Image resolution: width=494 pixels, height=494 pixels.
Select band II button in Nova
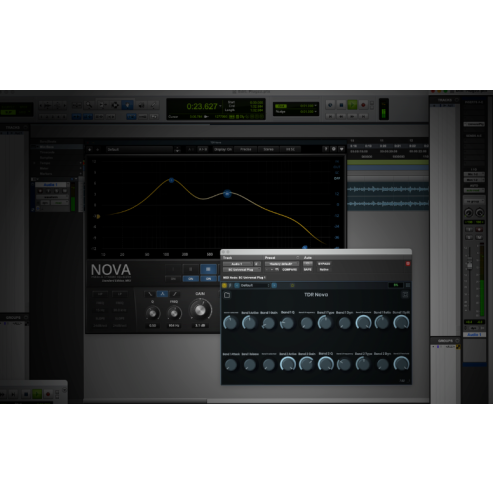pos(191,269)
